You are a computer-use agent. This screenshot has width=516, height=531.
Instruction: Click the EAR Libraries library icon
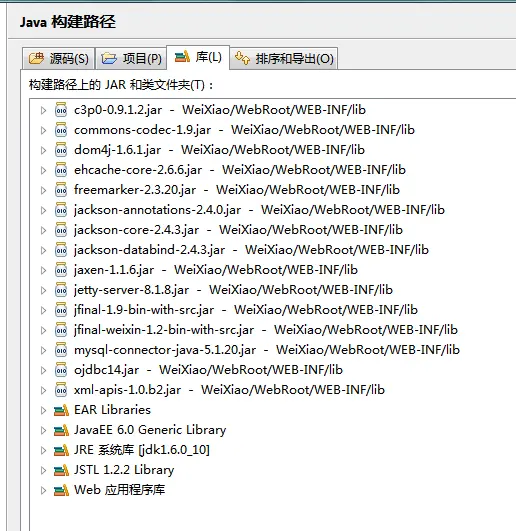point(61,410)
